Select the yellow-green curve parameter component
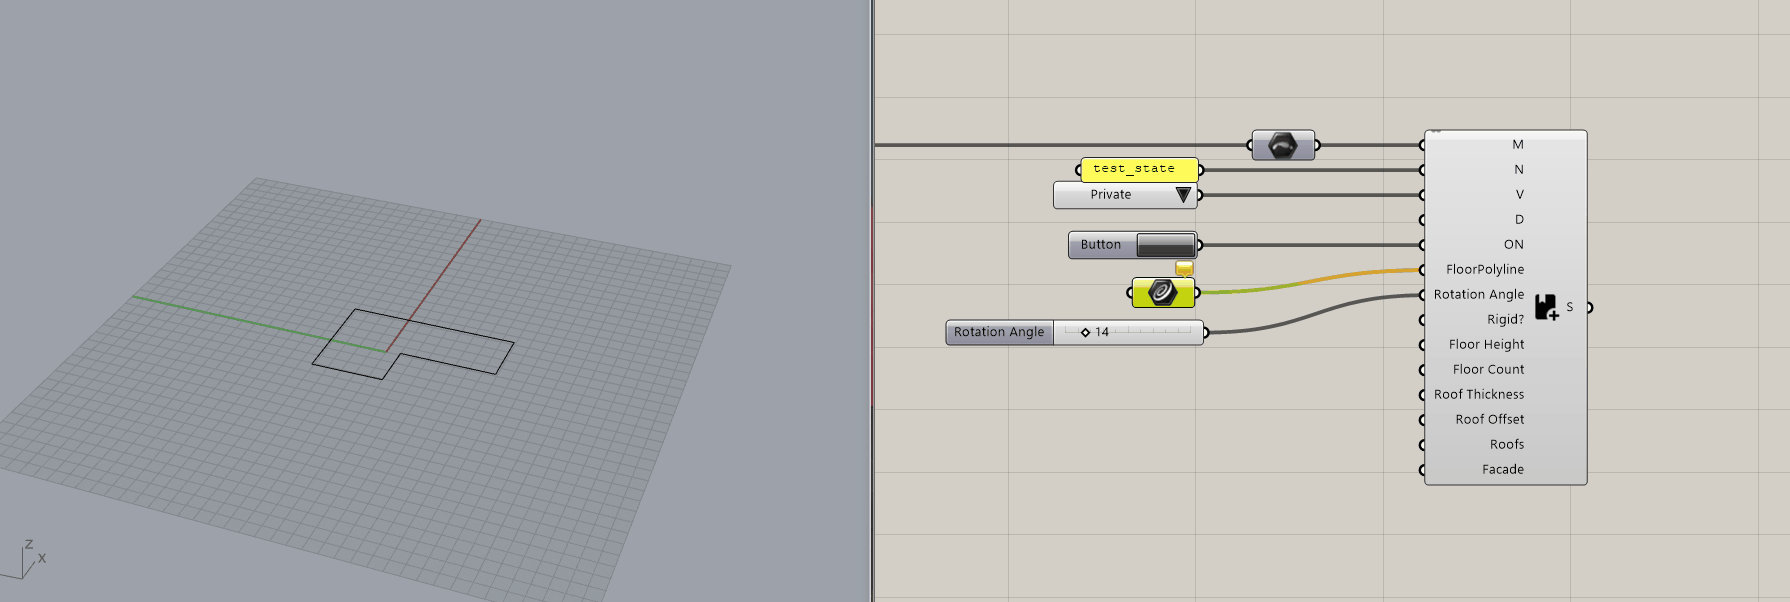This screenshot has height=602, width=1790. (x=1162, y=293)
